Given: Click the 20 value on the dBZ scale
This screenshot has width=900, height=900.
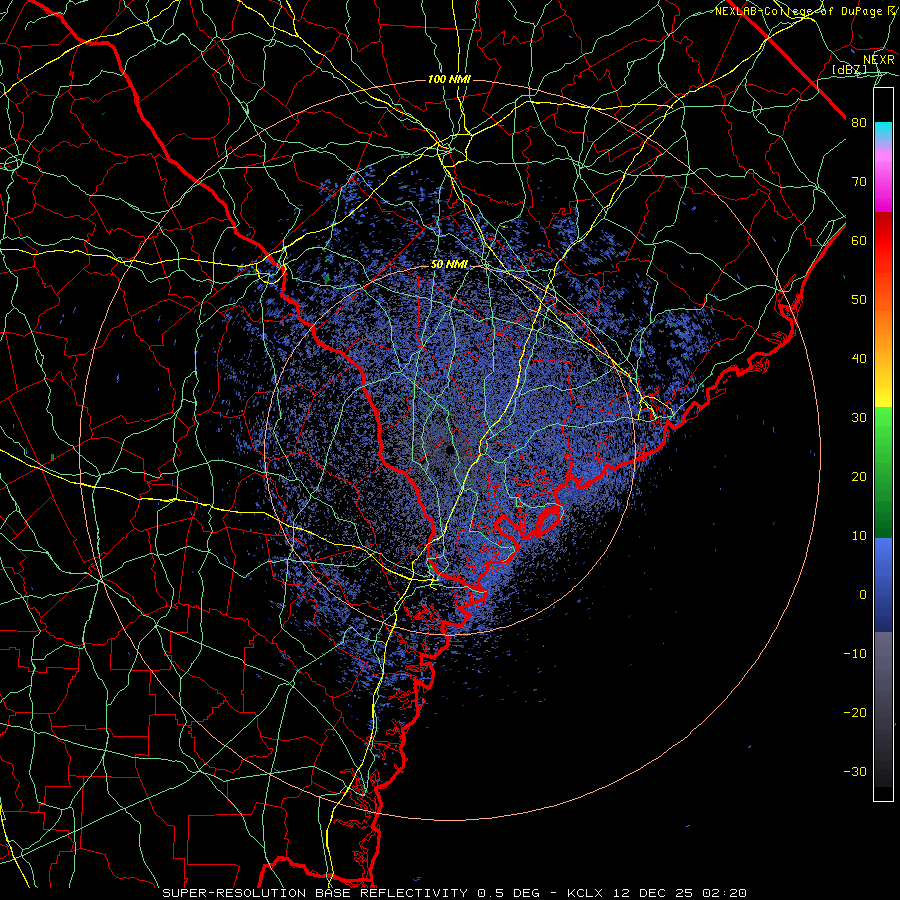Looking at the screenshot, I should (859, 477).
